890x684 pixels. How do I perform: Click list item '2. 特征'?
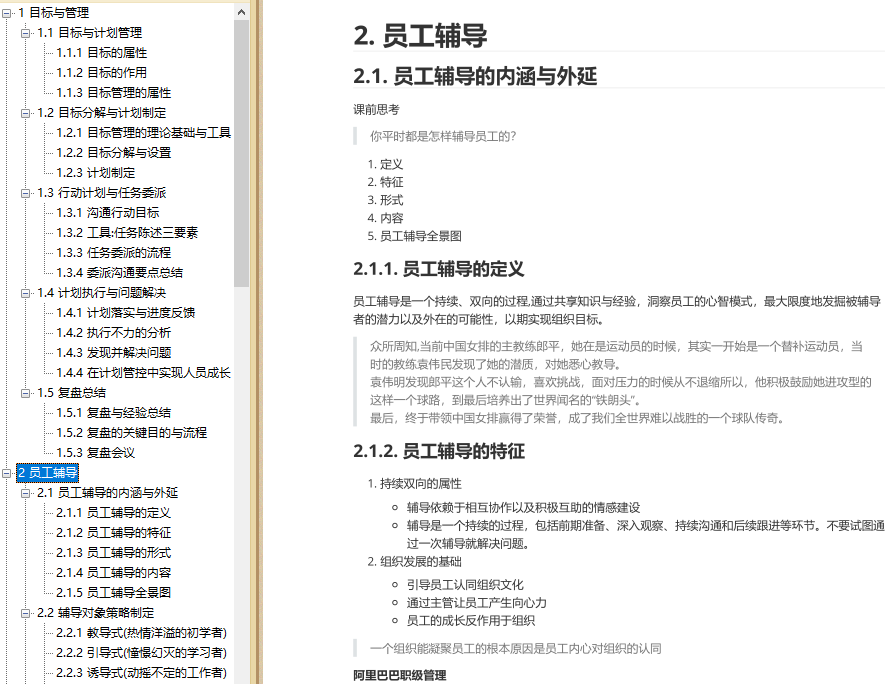385,182
